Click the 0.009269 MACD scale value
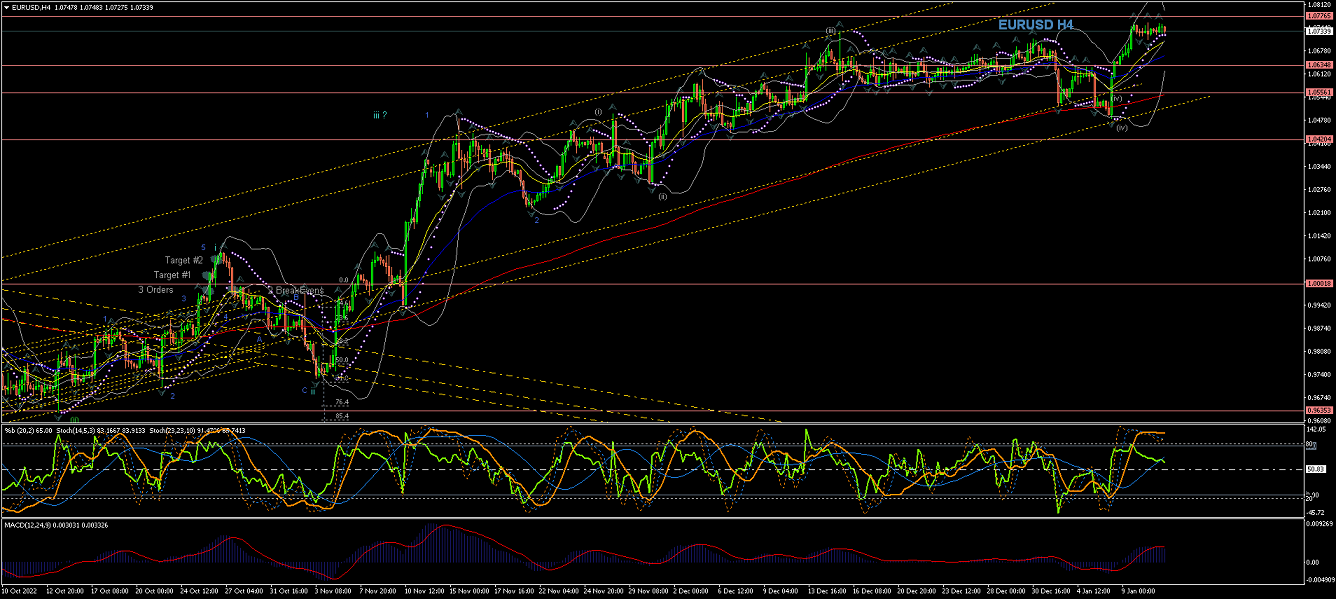Image resolution: width=1336 pixels, height=599 pixels. tap(1320, 523)
